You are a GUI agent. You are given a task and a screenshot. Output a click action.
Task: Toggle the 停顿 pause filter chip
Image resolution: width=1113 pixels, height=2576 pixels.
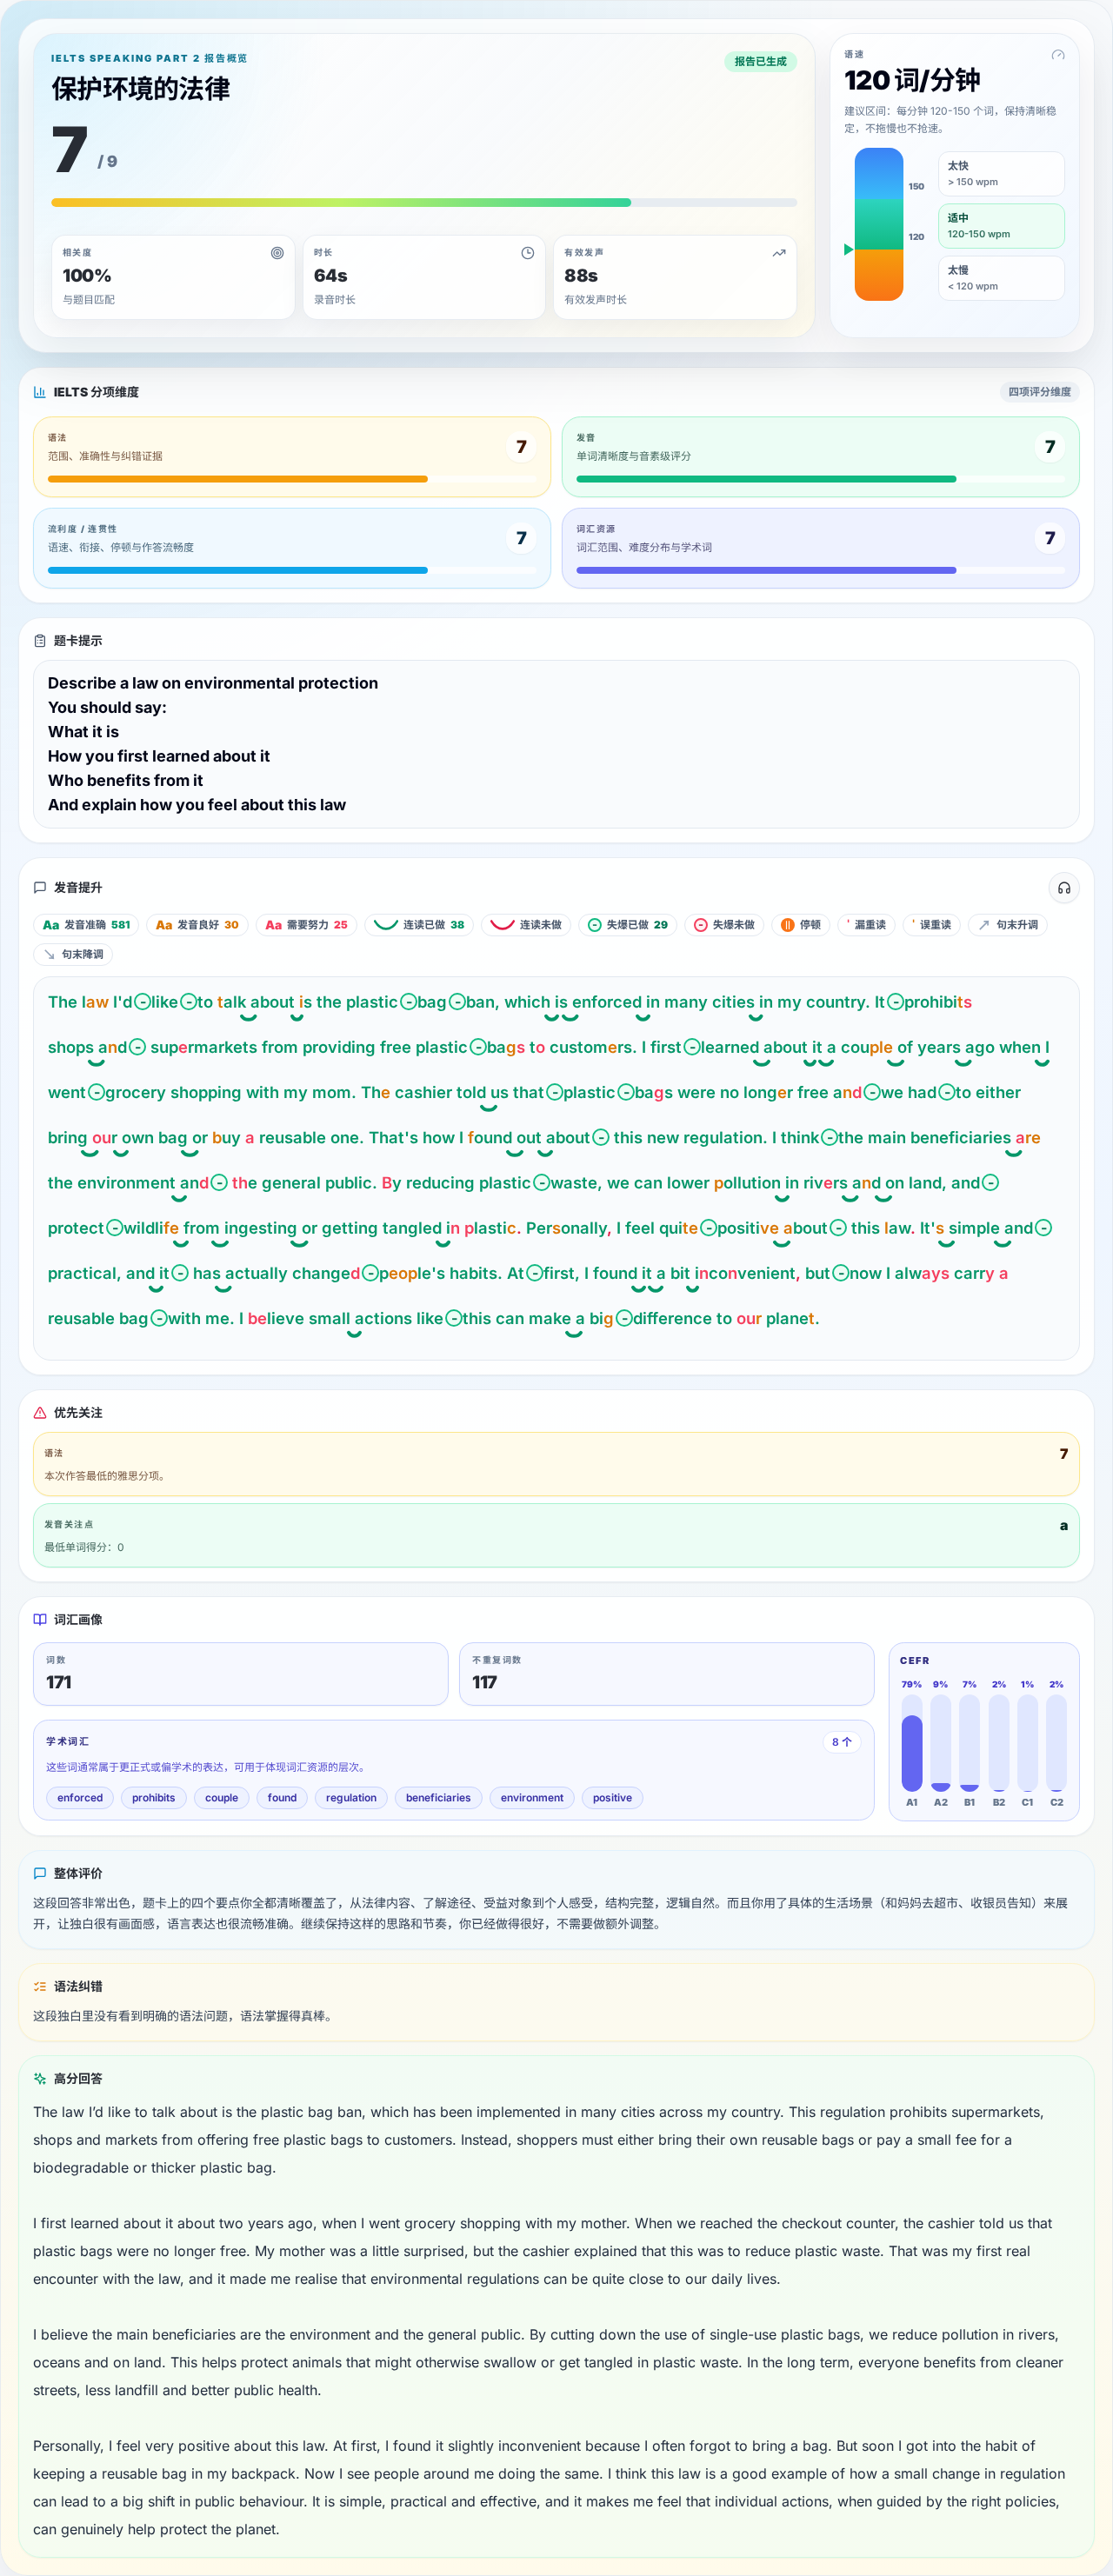[801, 925]
